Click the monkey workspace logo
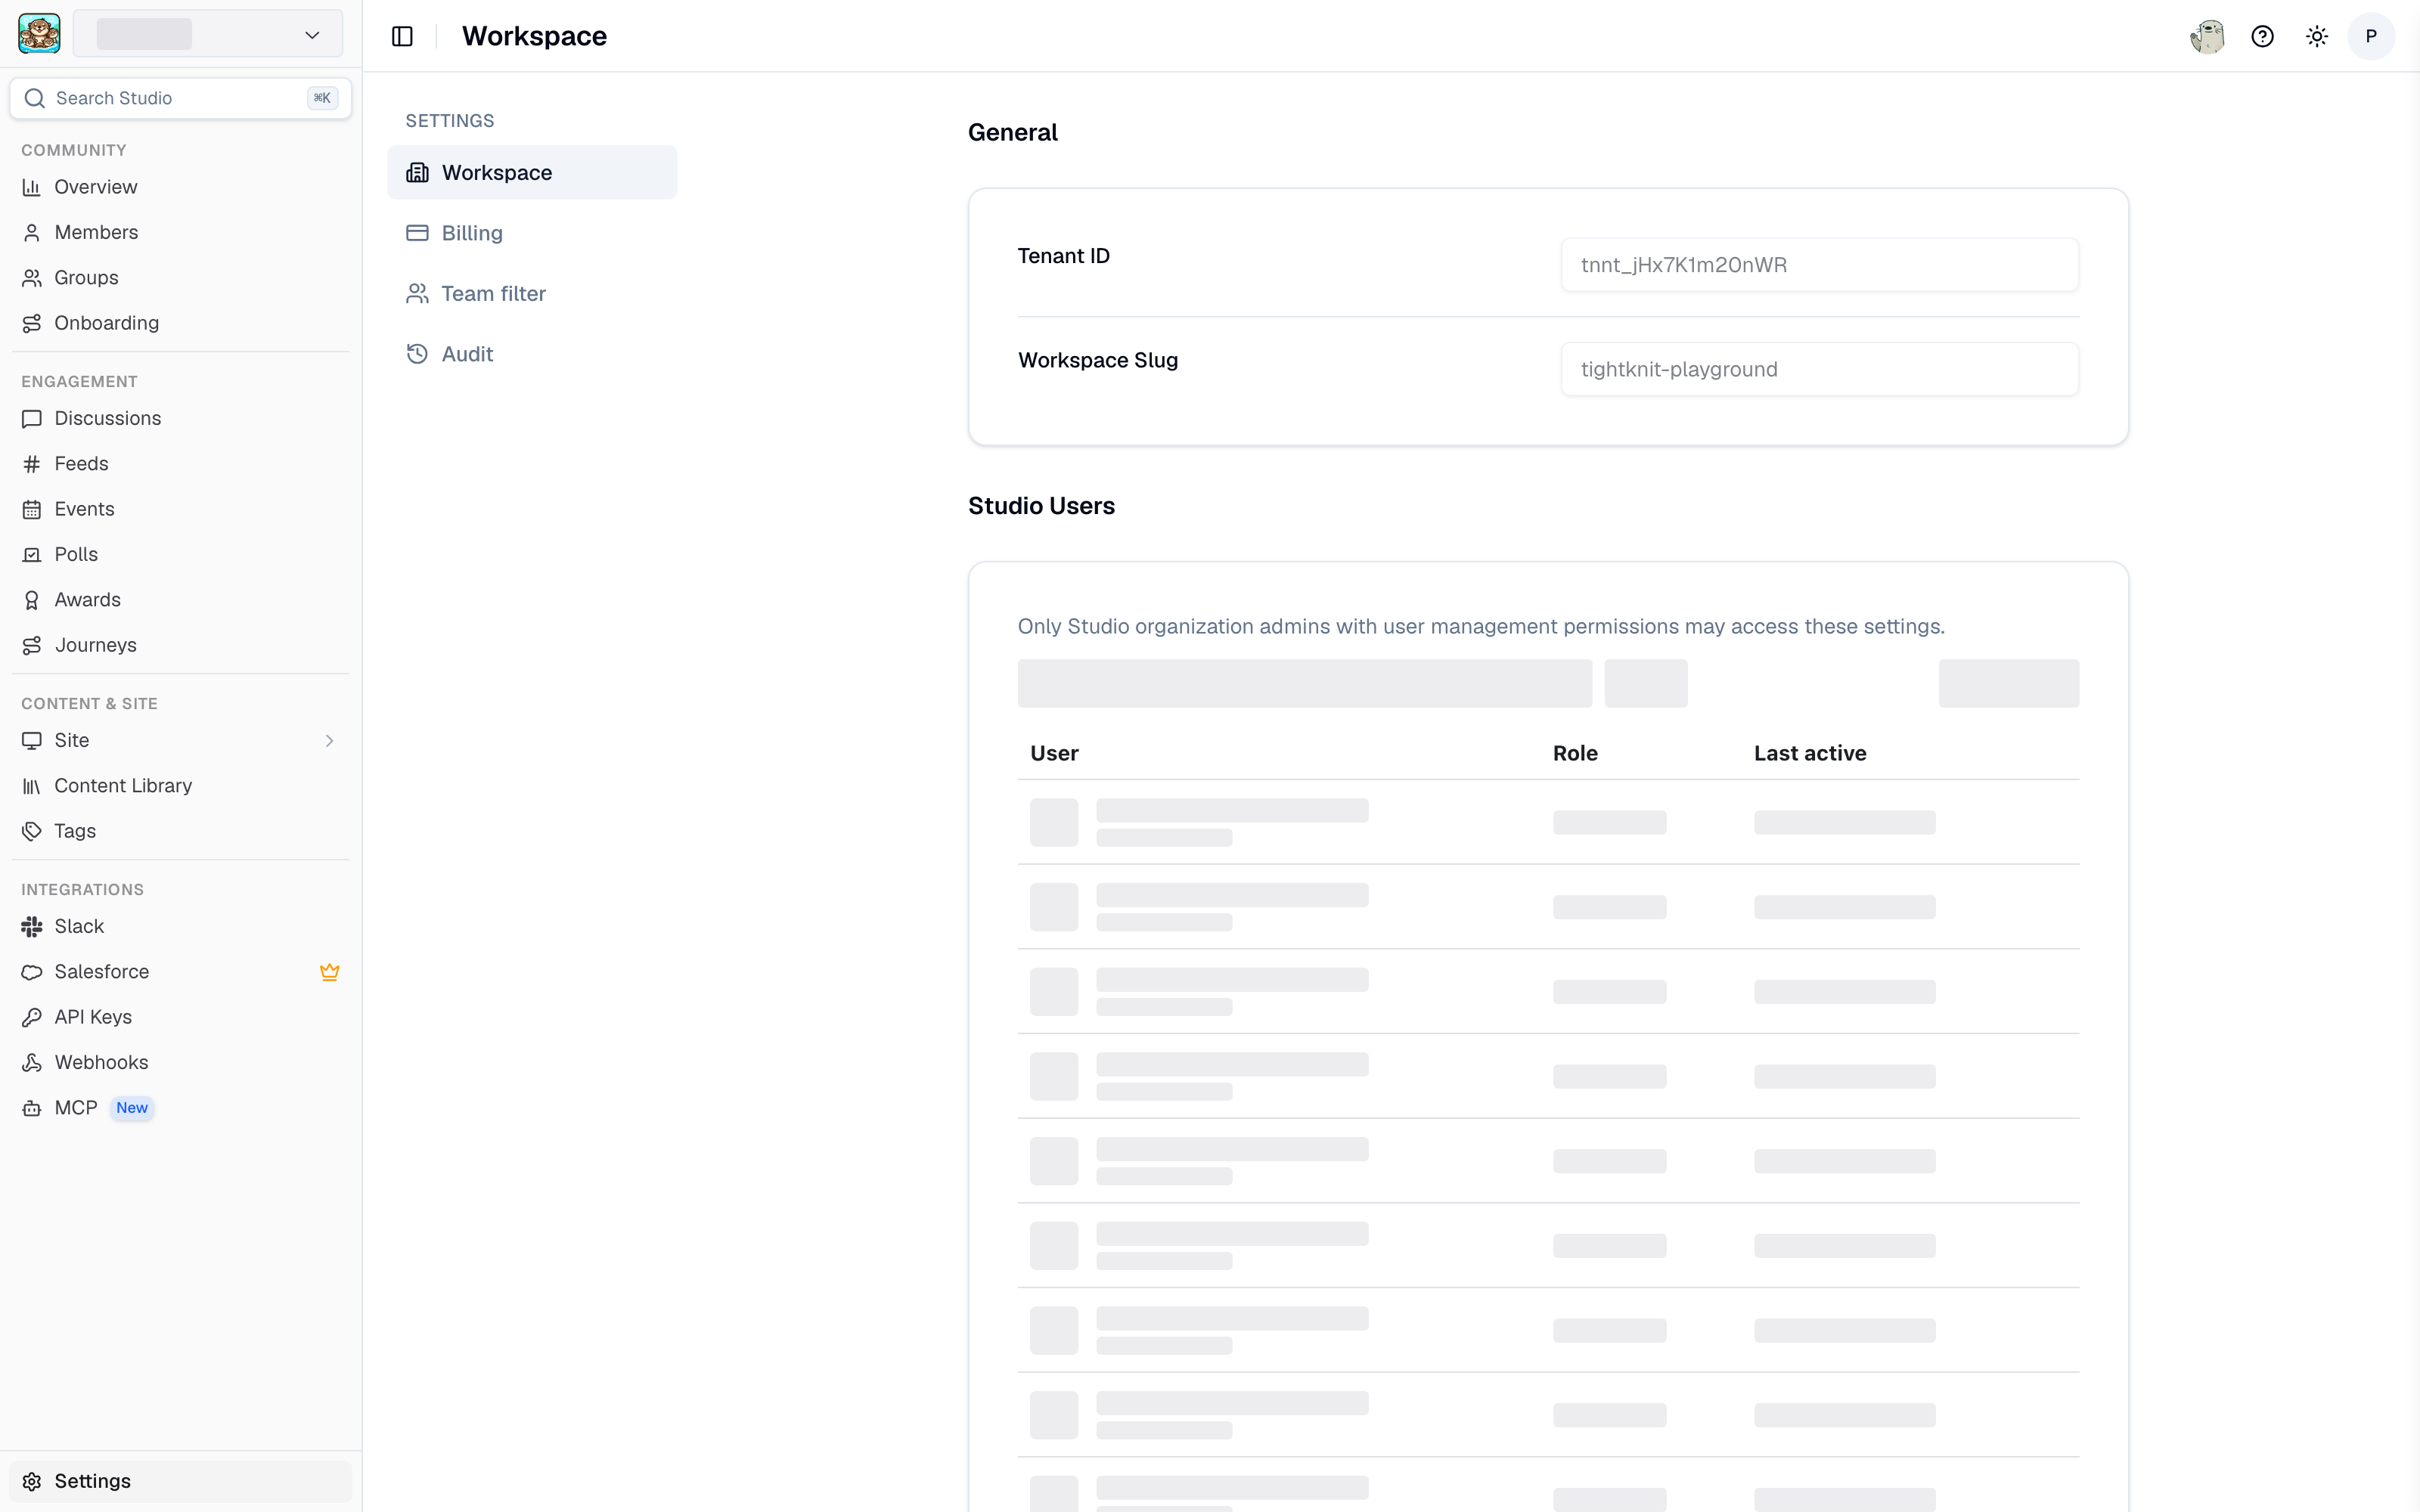The image size is (2420, 1512). 39,34
